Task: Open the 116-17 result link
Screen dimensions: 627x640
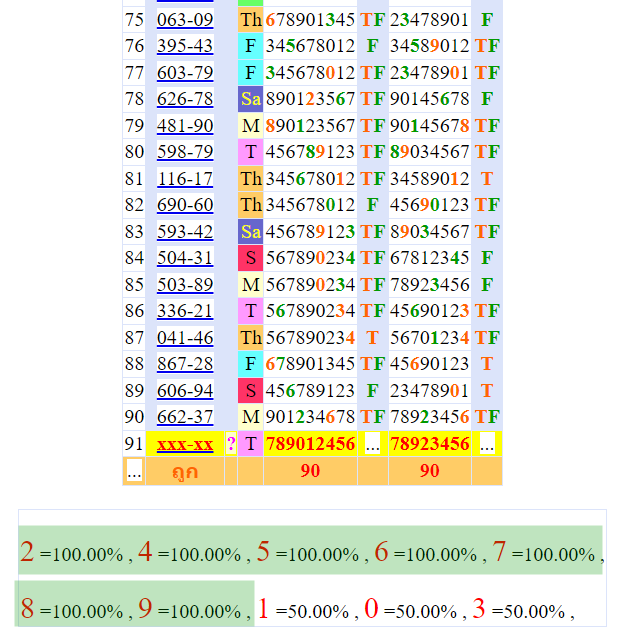Action: [185, 179]
